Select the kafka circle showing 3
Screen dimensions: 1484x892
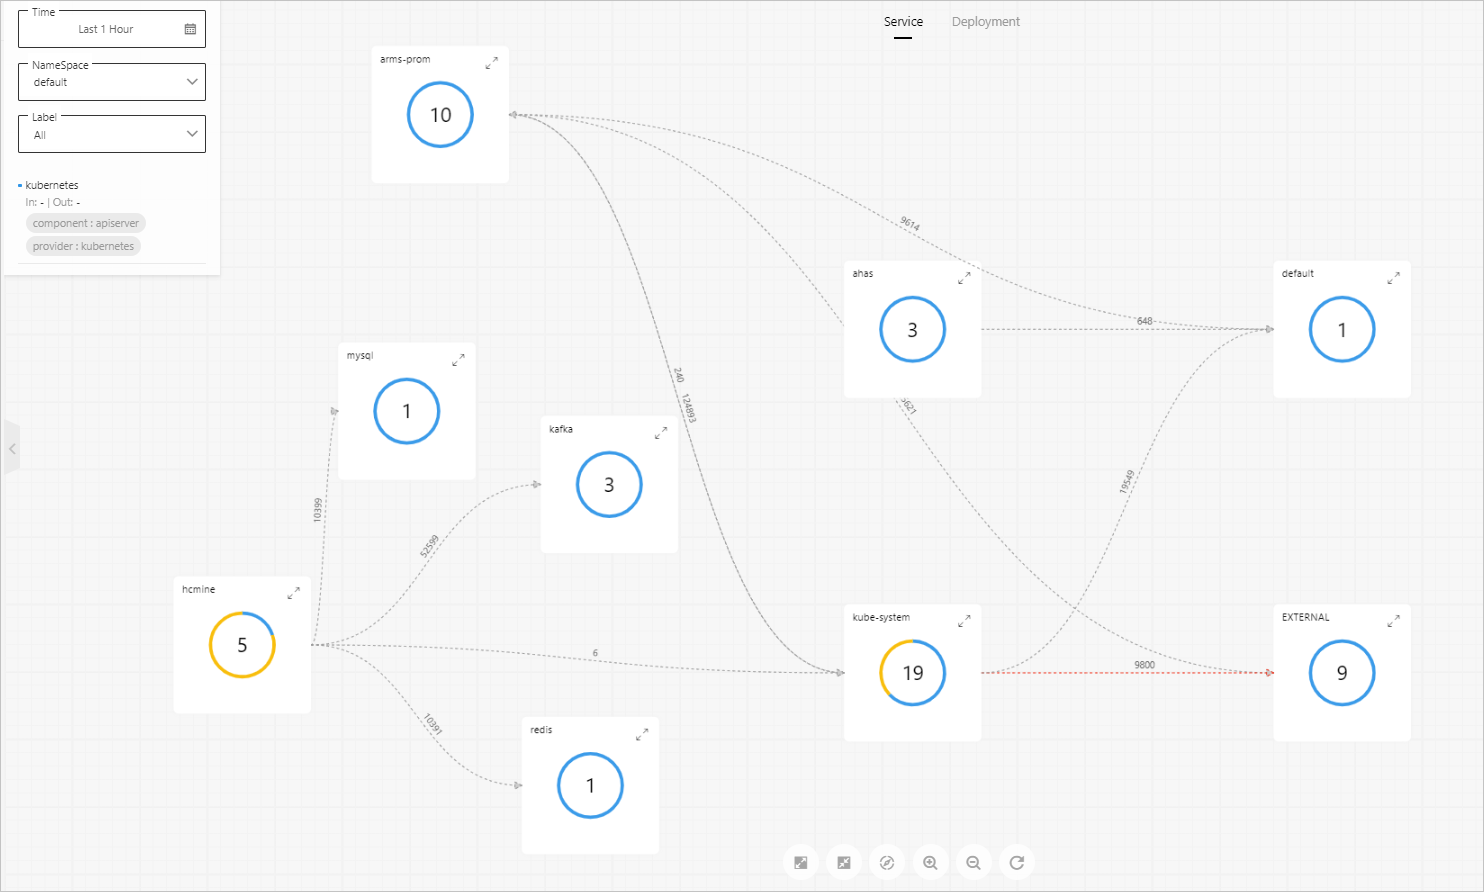tap(609, 485)
